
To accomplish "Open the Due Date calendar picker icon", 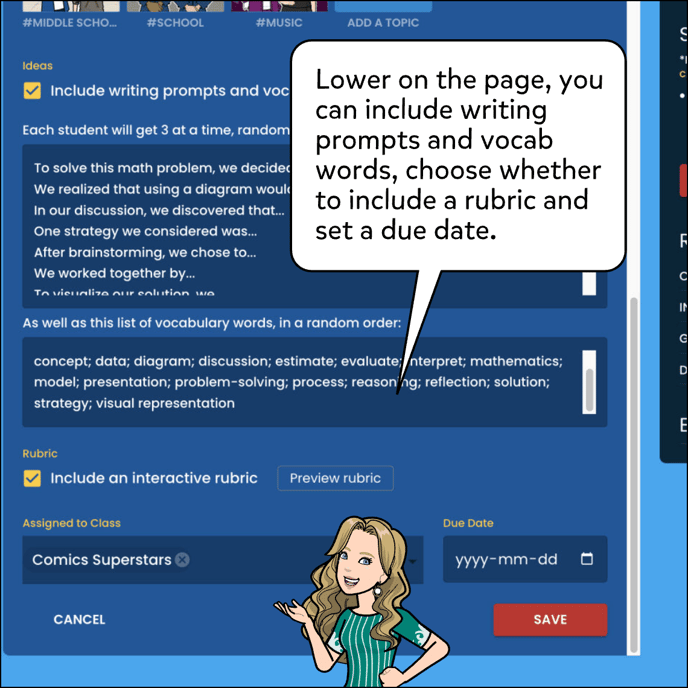I will coord(587,559).
